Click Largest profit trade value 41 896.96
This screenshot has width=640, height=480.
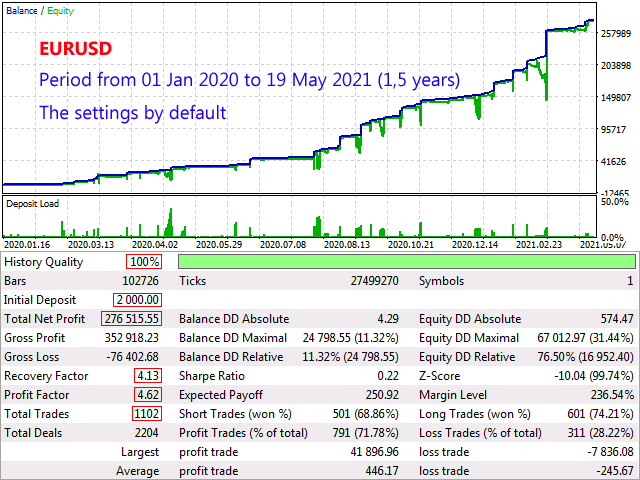click(x=374, y=452)
